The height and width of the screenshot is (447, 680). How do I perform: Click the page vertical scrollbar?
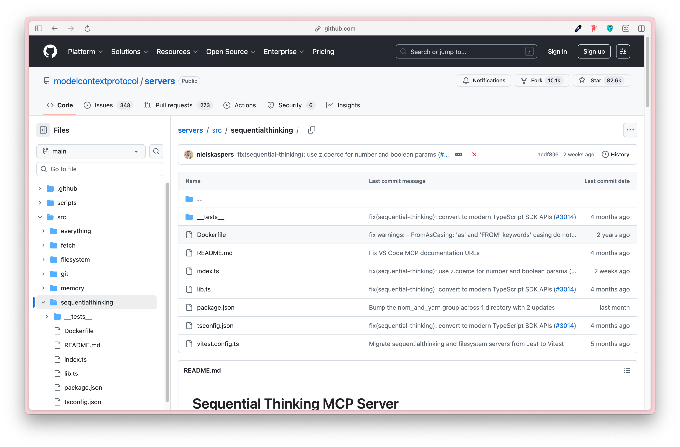[x=647, y=72]
